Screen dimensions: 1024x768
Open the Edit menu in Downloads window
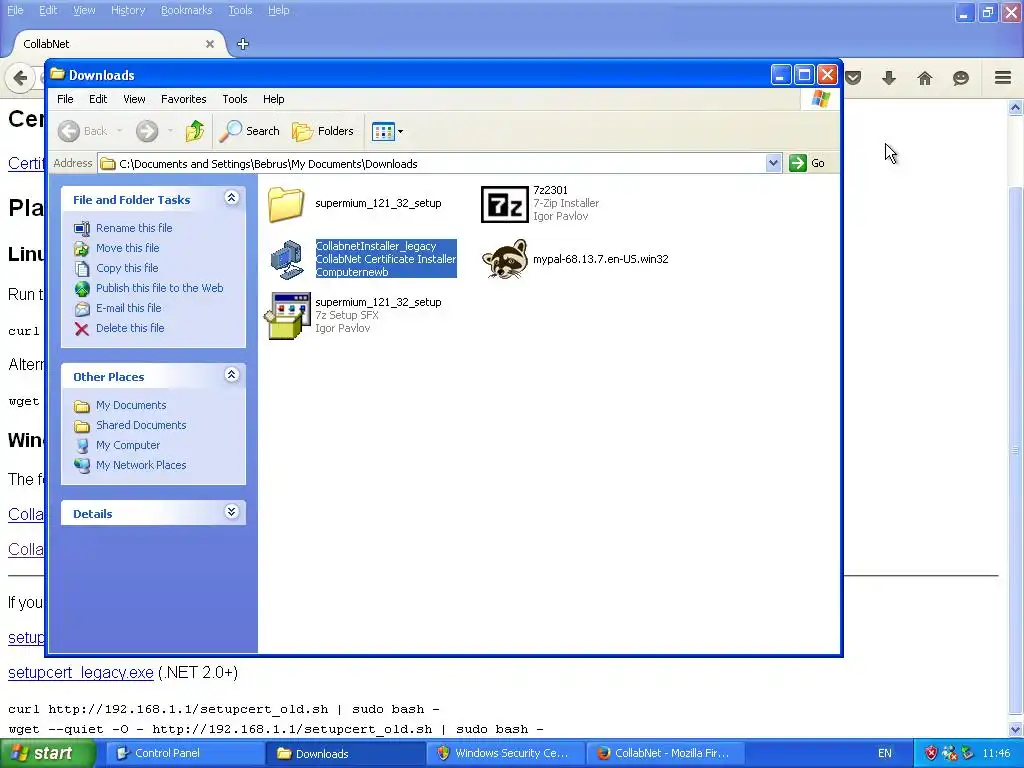pyautogui.click(x=98, y=99)
